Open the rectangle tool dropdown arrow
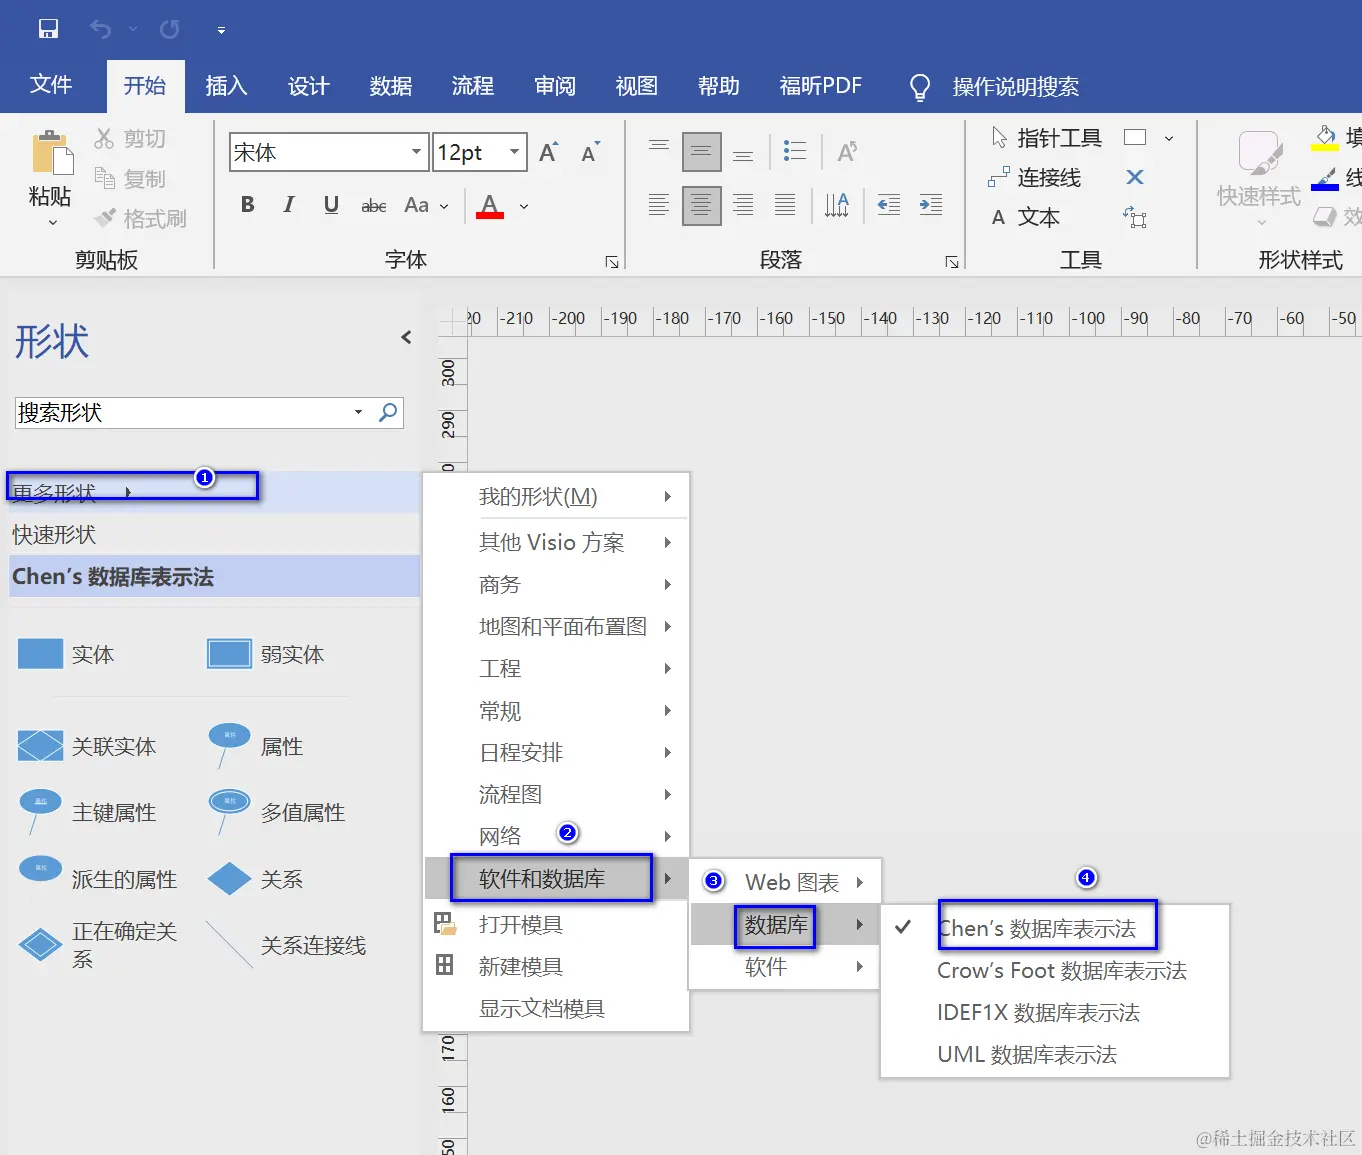Screen dimensions: 1362x1155 [1169, 138]
